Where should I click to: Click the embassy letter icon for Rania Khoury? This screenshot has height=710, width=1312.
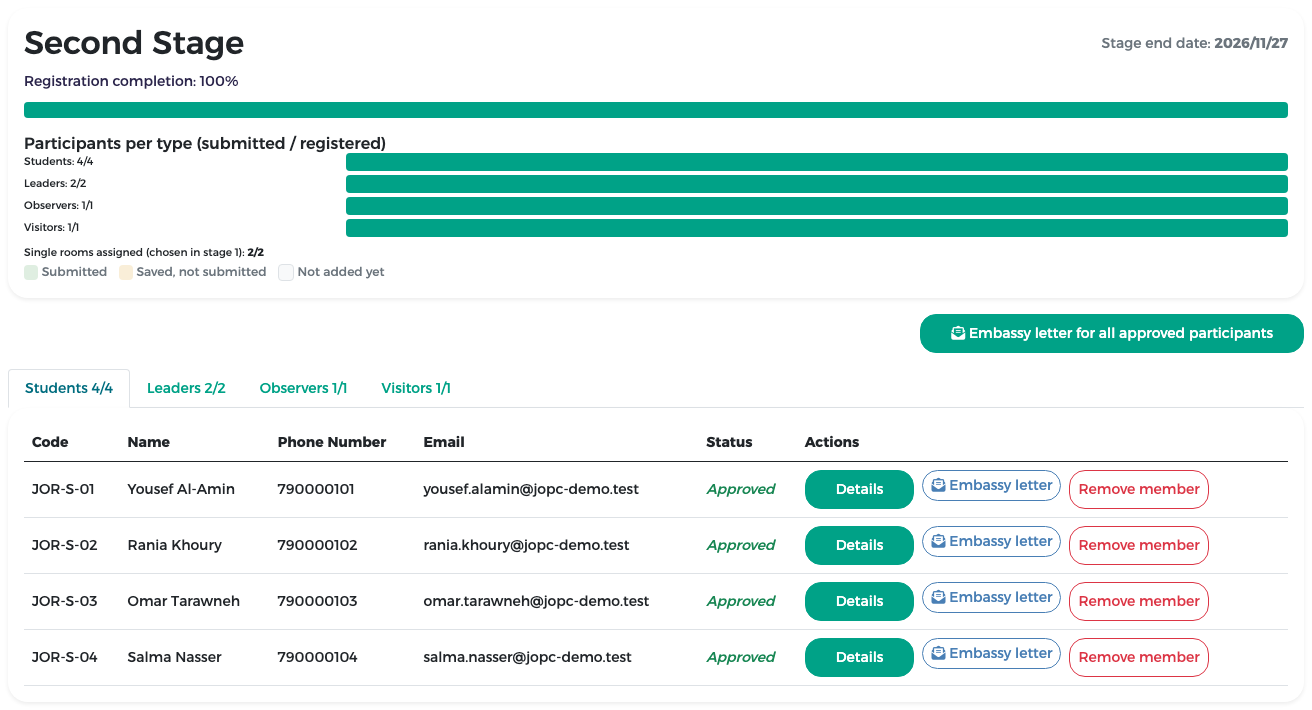[938, 541]
